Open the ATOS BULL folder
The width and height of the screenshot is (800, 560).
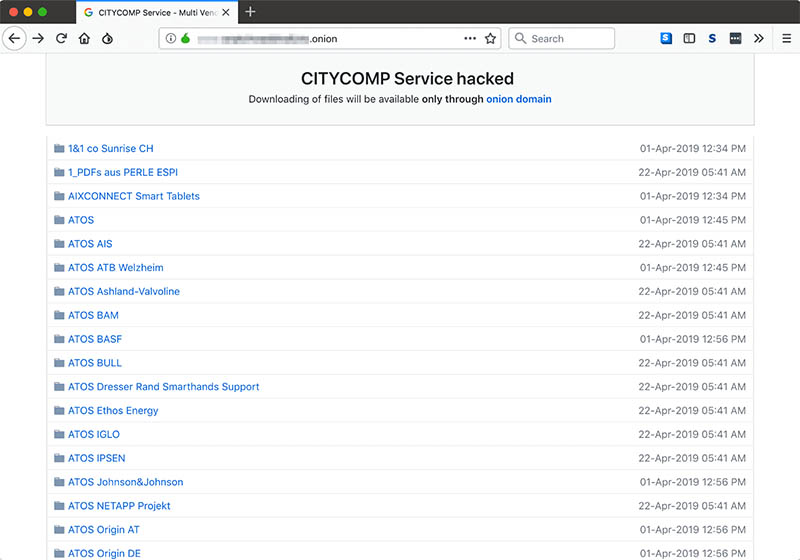point(95,363)
